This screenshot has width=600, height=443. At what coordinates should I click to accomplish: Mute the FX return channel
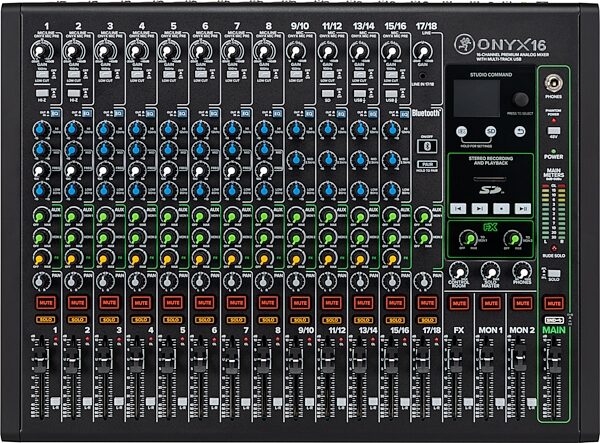459,303
